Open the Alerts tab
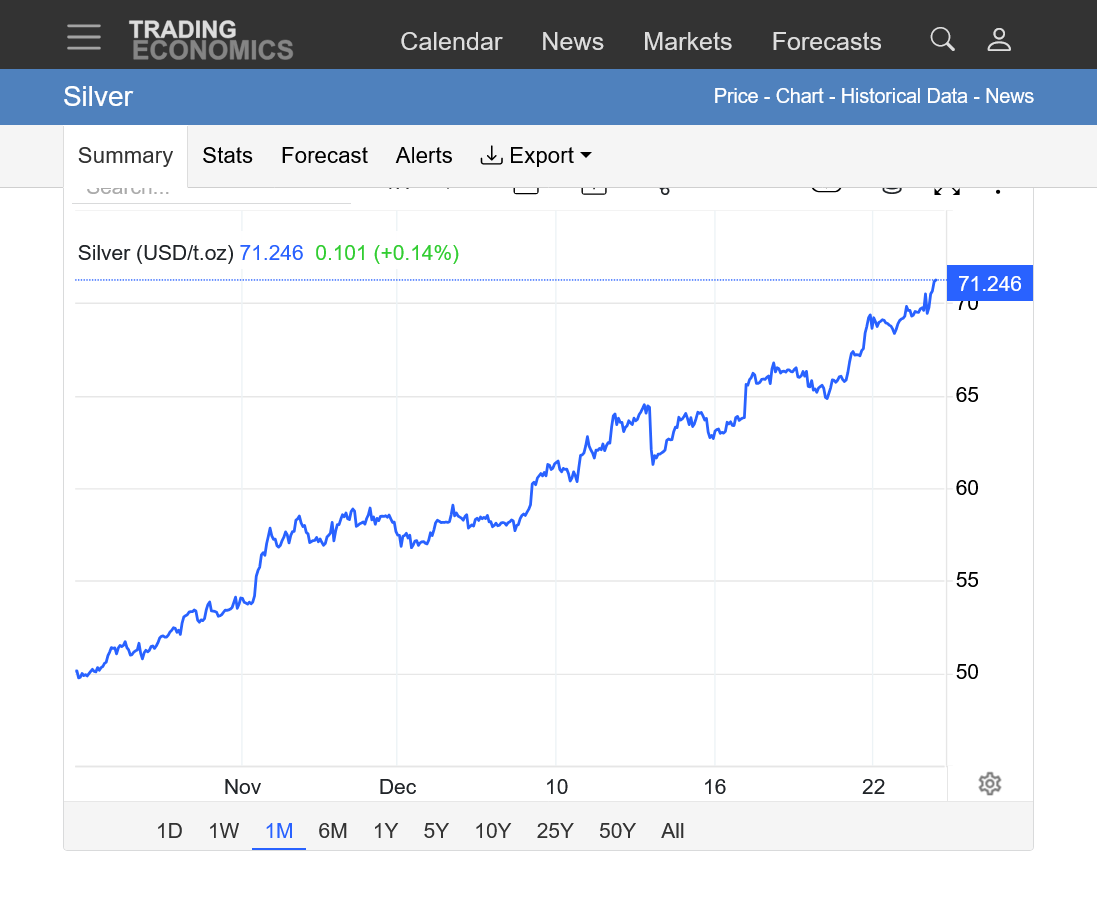The height and width of the screenshot is (901, 1098). click(x=424, y=156)
